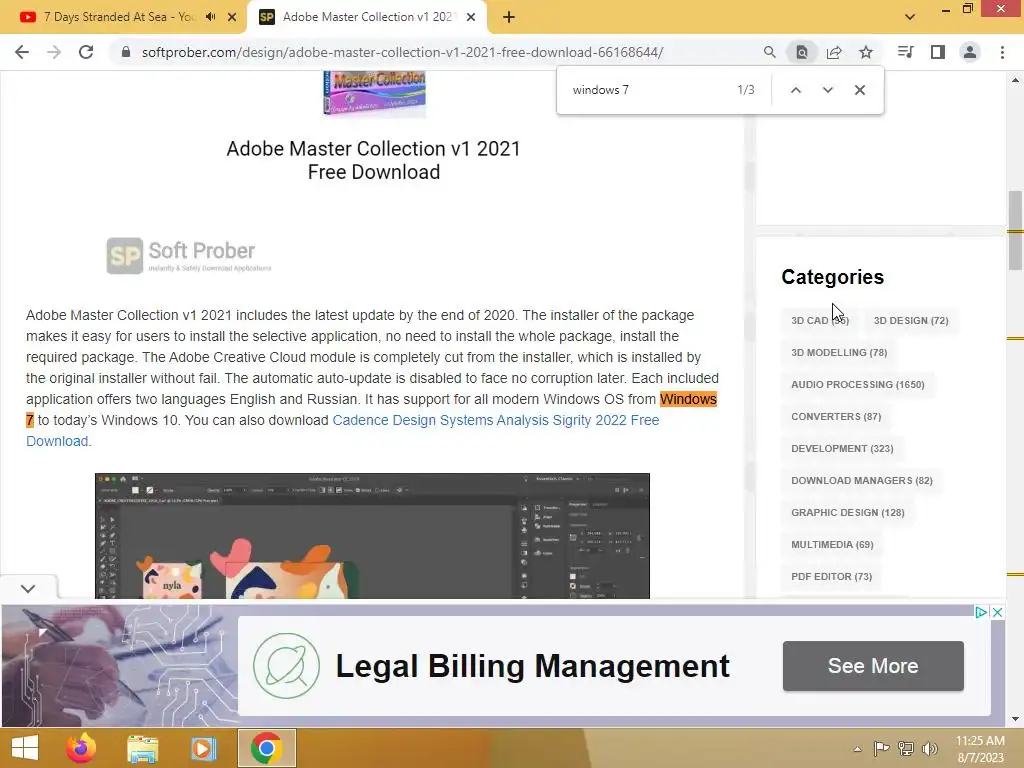Screen dimensions: 1024x768
Task: Collapse the bottom ad with chevron
Action: click(27, 588)
